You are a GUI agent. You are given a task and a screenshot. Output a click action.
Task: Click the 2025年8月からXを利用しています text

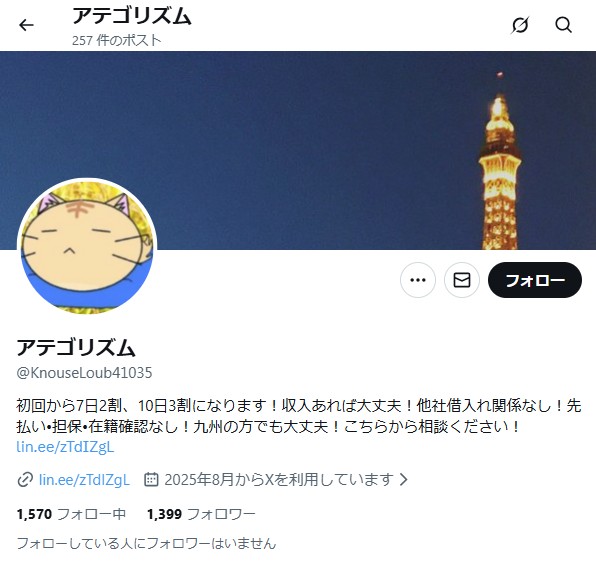tap(279, 480)
